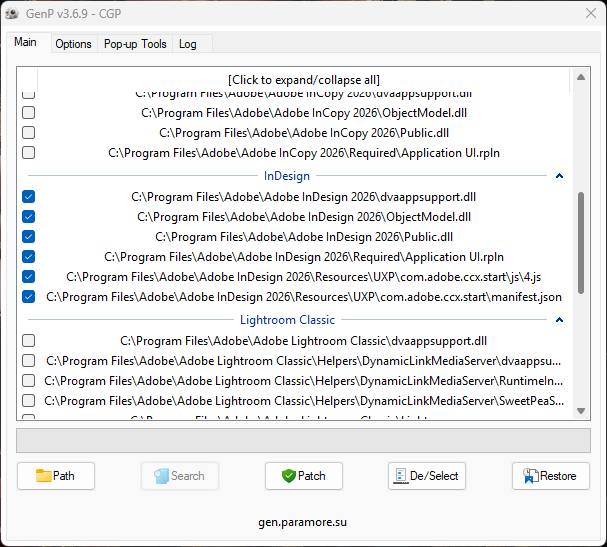Click the Path button

click(56, 476)
